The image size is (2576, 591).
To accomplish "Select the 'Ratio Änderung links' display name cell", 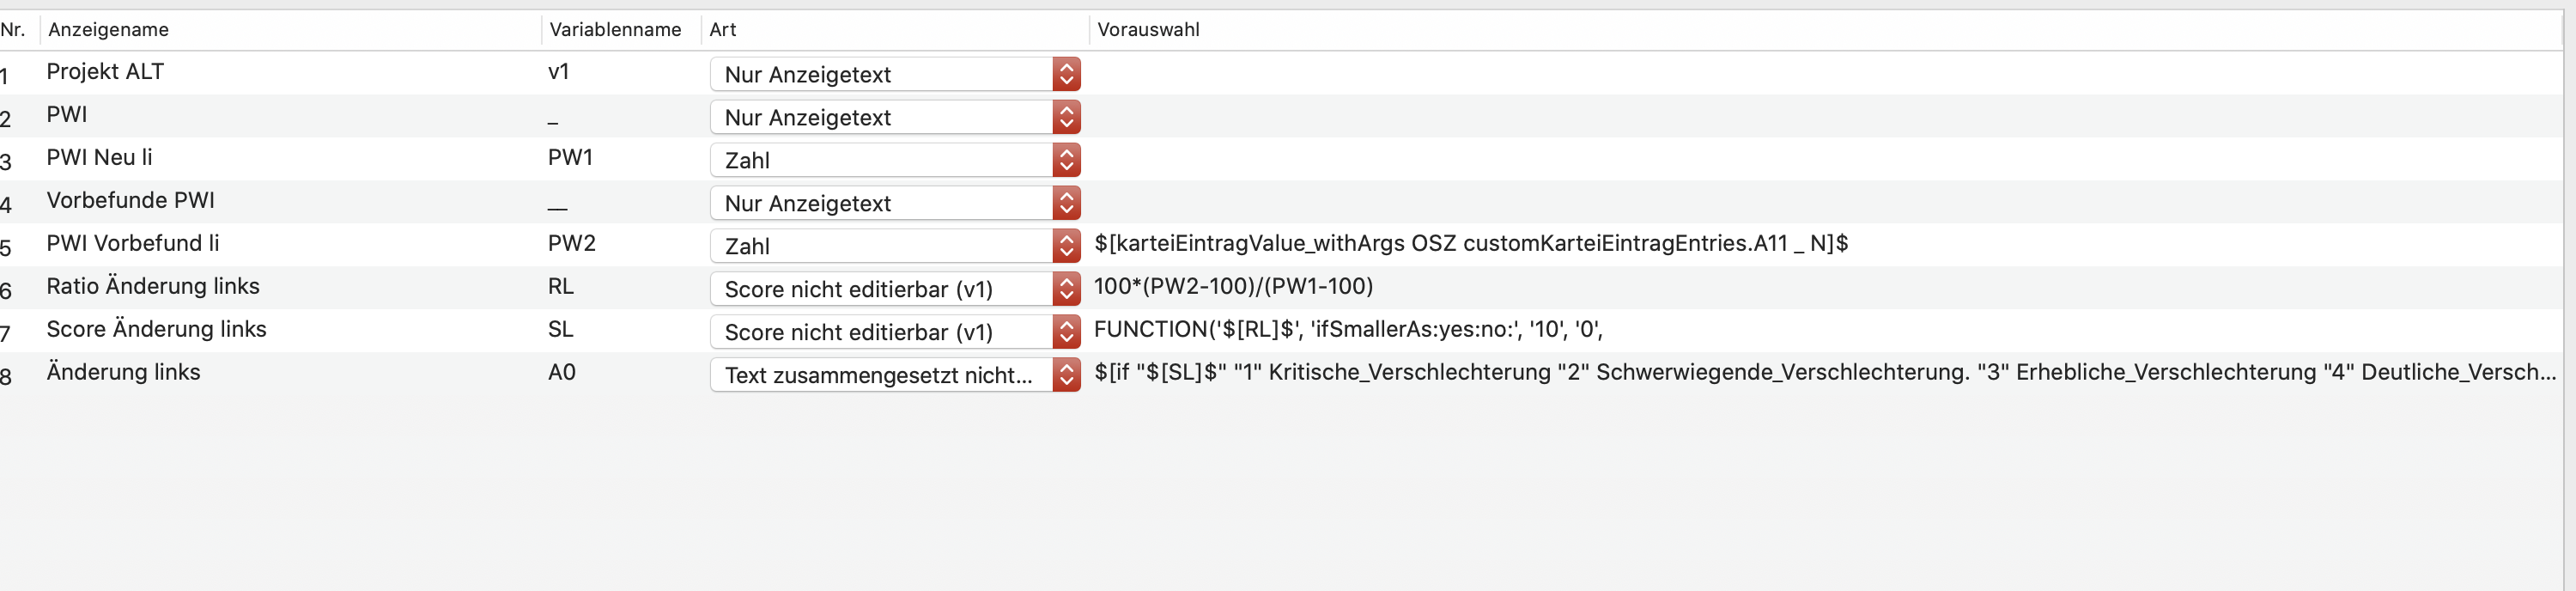I will click(153, 287).
